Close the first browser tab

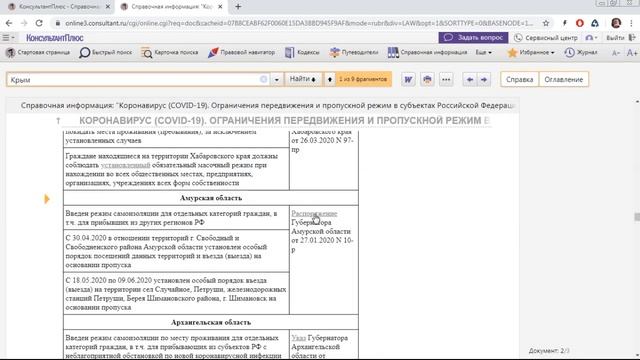(x=108, y=7)
